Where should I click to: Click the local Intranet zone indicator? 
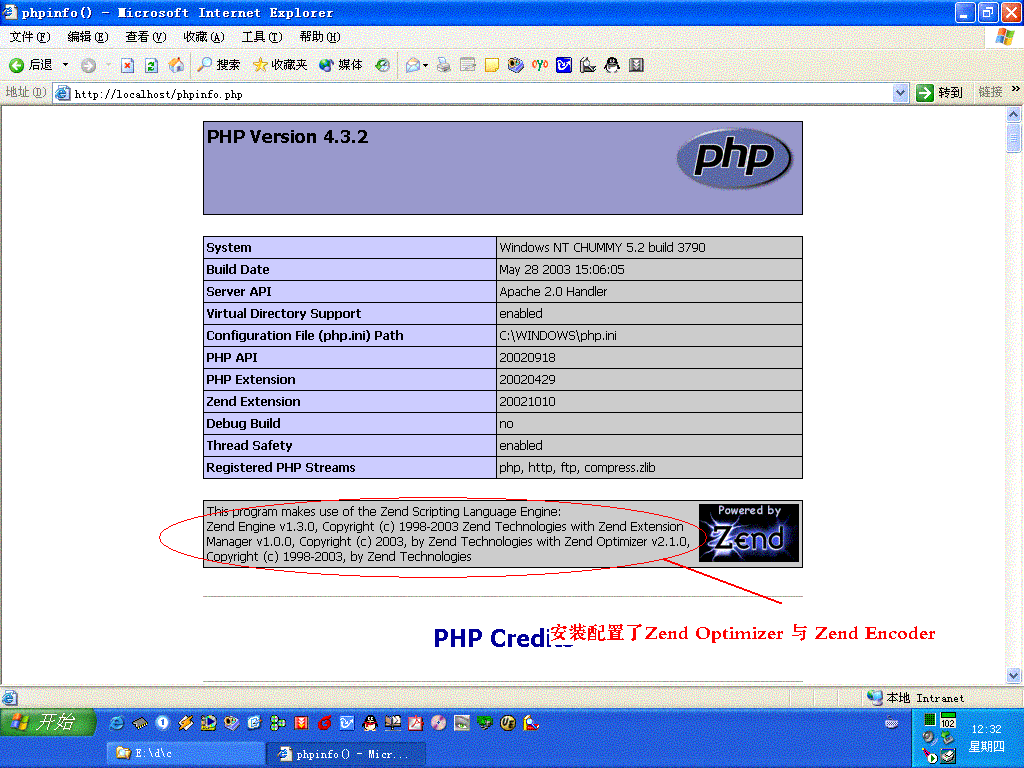click(x=916, y=698)
